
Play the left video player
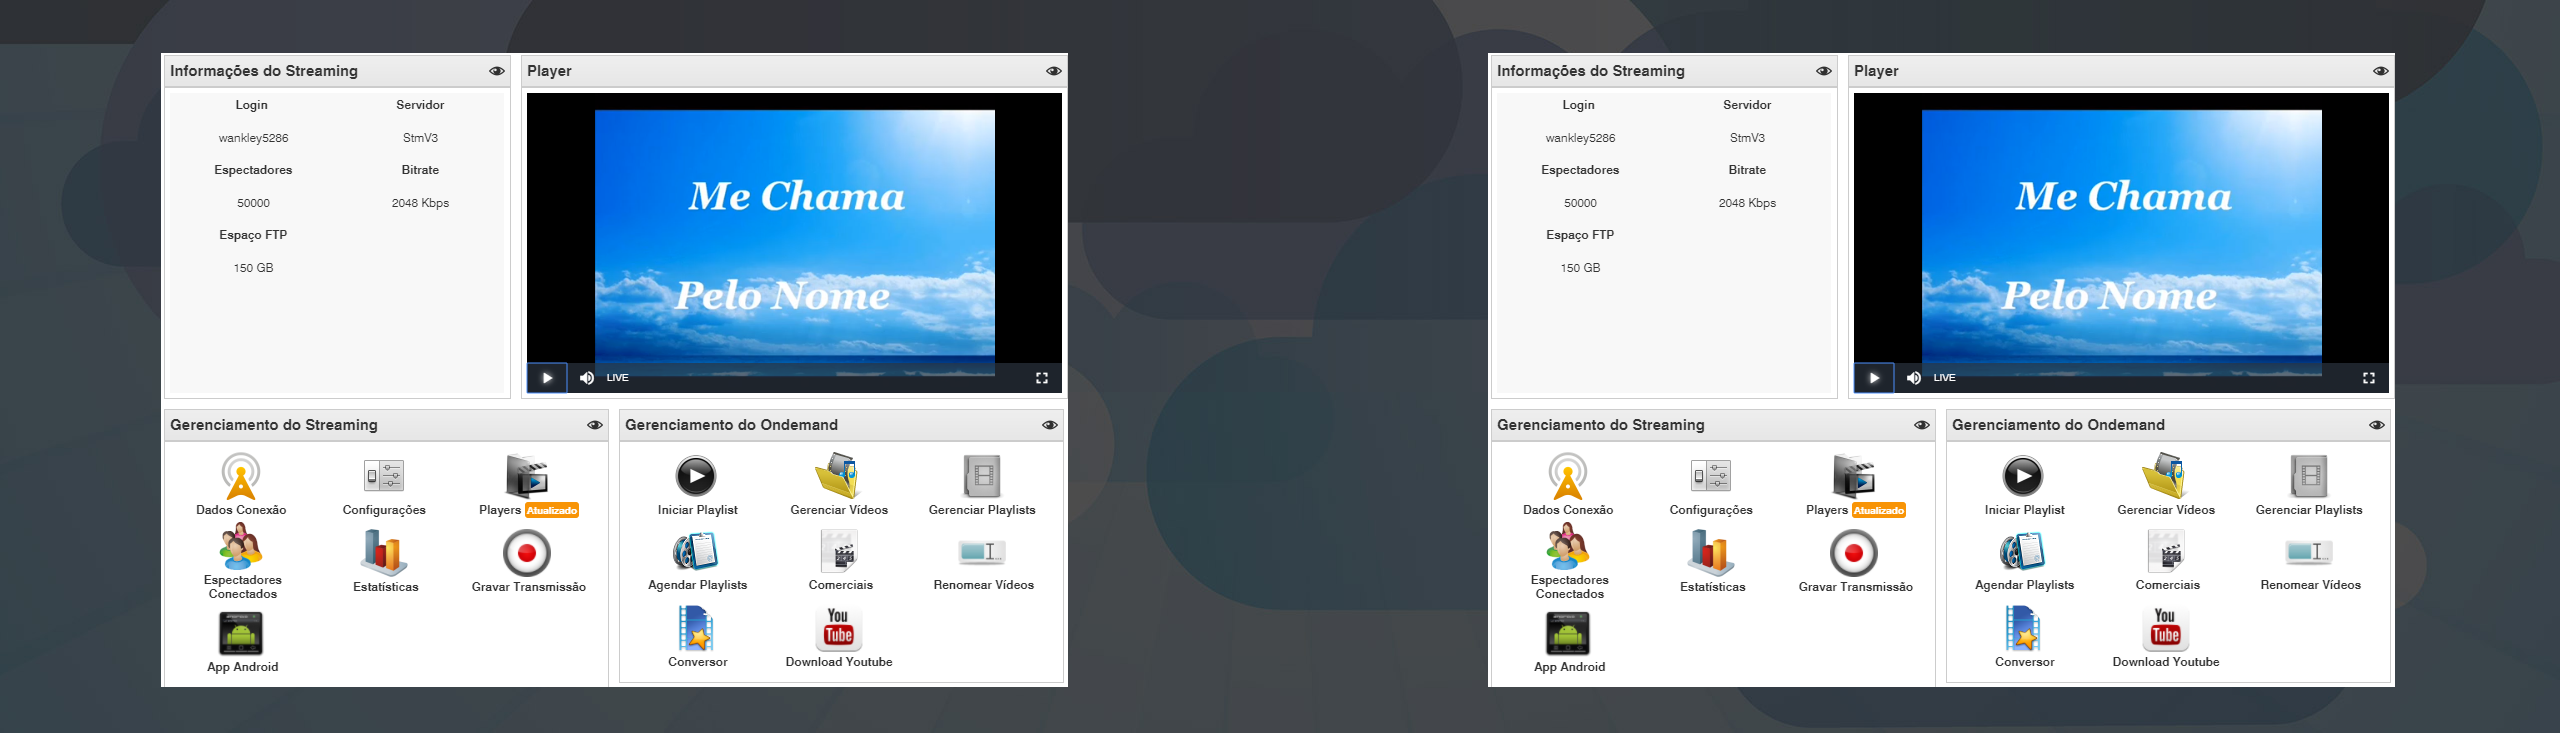point(547,378)
